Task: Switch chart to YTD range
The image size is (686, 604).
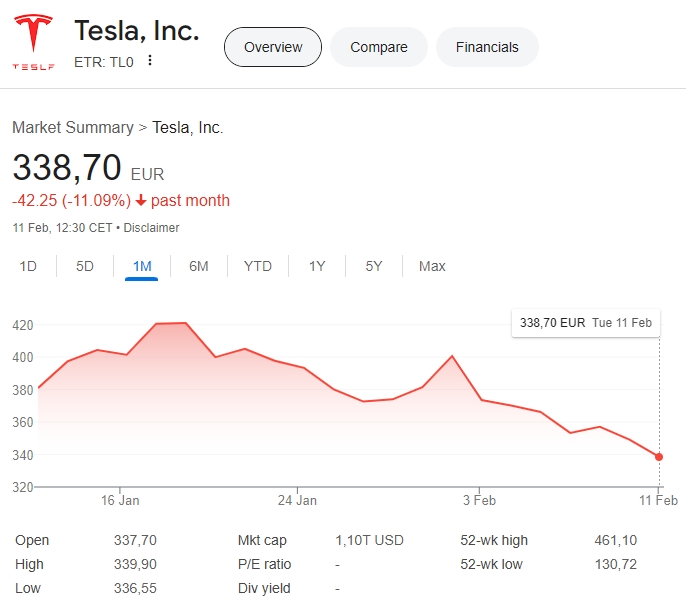Action: 258,266
